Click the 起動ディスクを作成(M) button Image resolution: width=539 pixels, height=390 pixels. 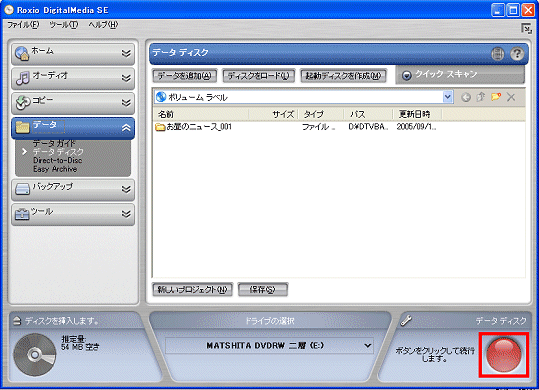coord(343,76)
